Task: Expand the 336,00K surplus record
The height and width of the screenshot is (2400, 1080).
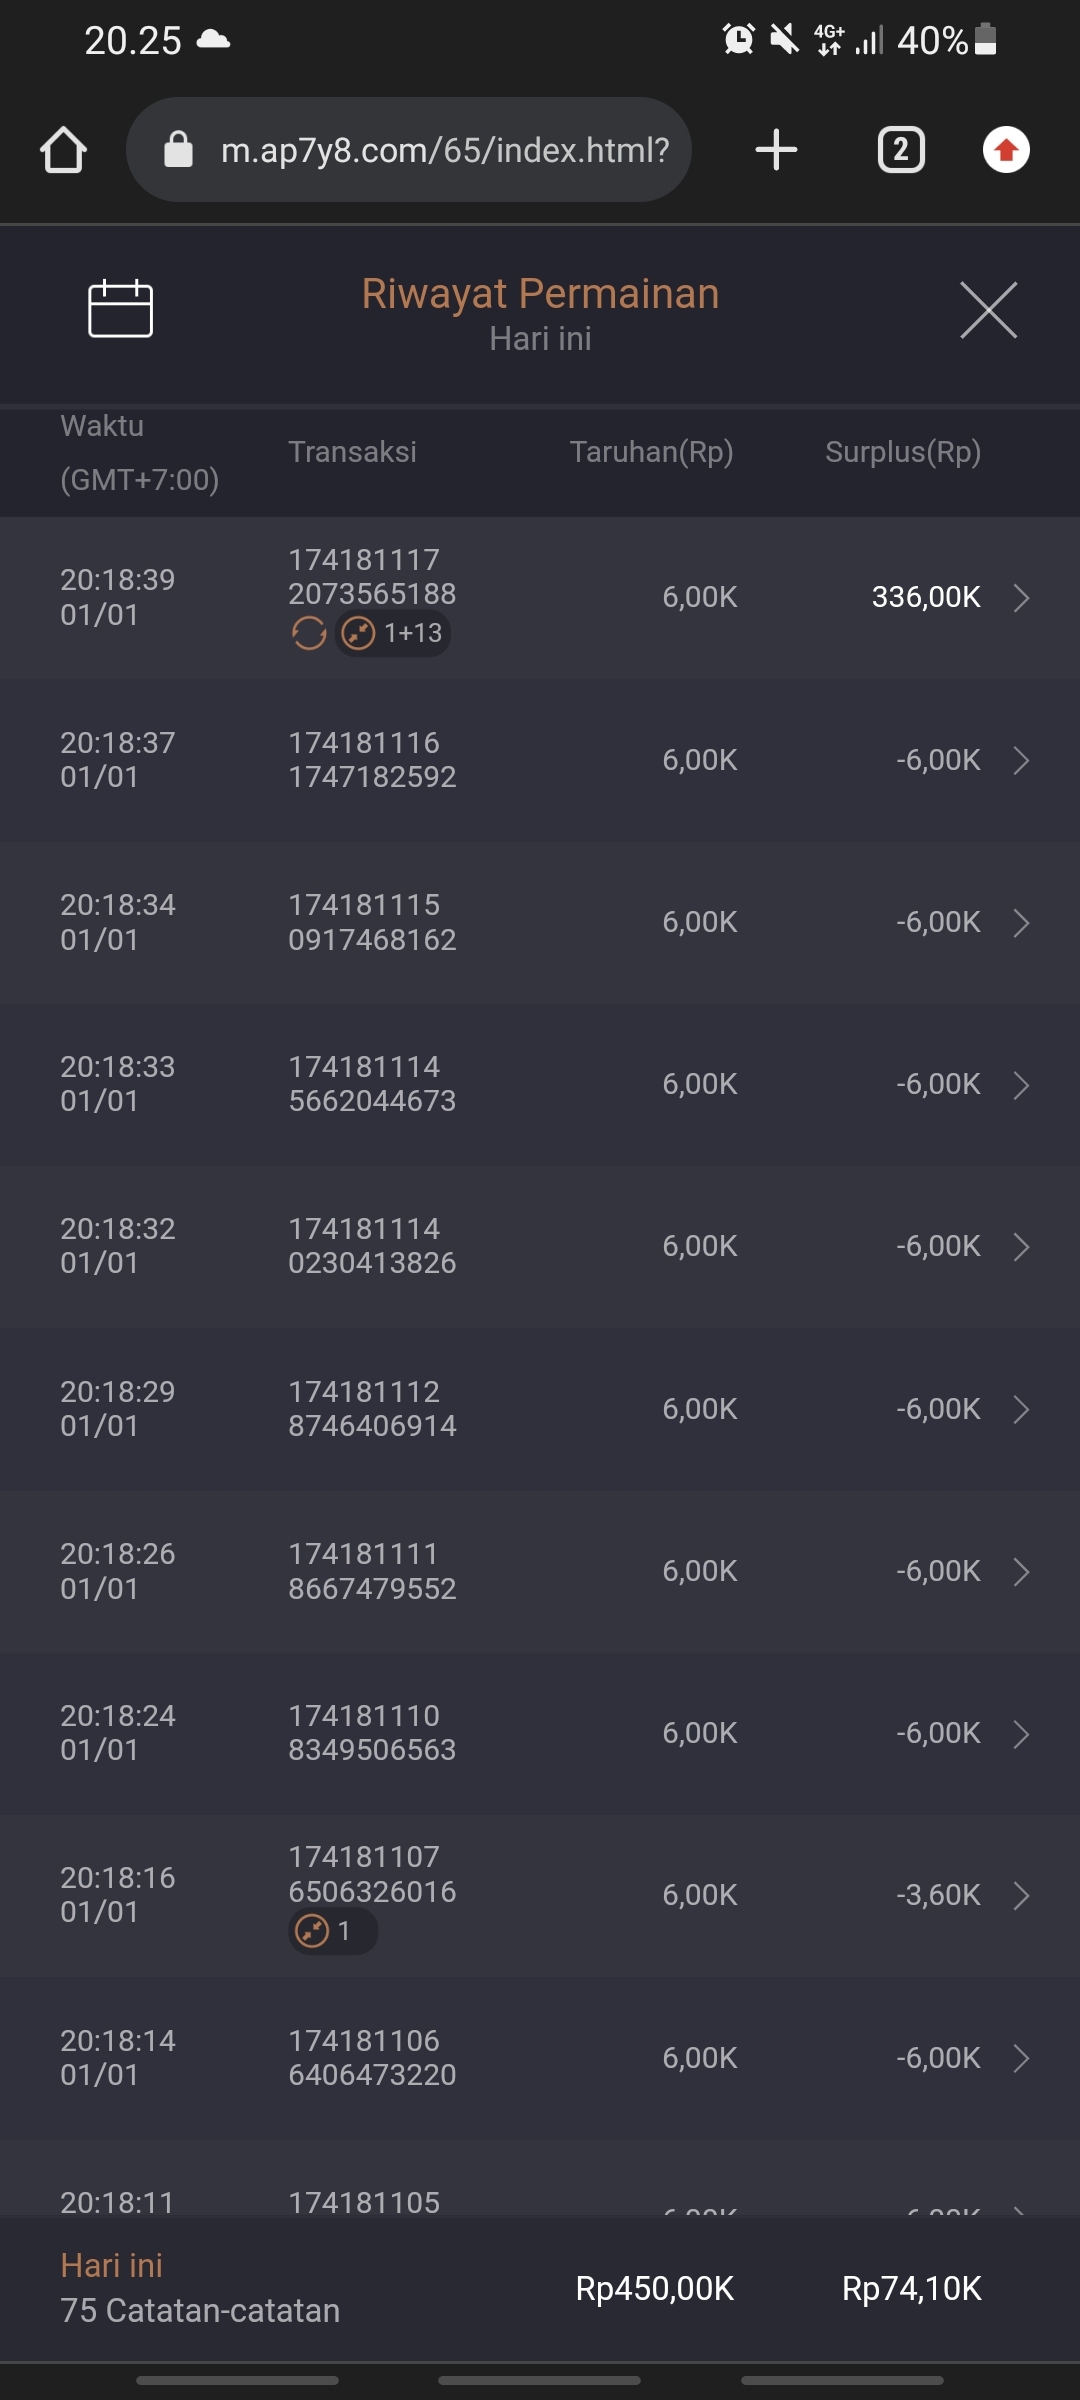Action: (x=1021, y=598)
